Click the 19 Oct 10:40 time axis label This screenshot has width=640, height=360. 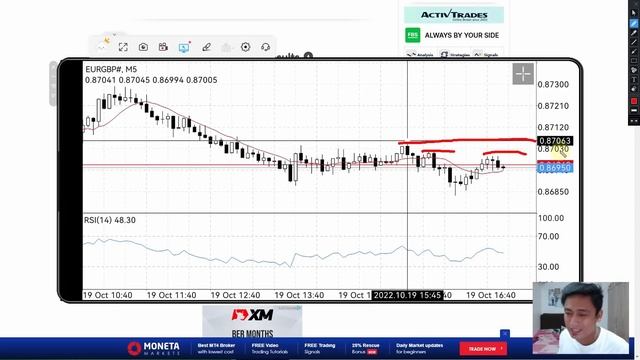tap(108, 295)
